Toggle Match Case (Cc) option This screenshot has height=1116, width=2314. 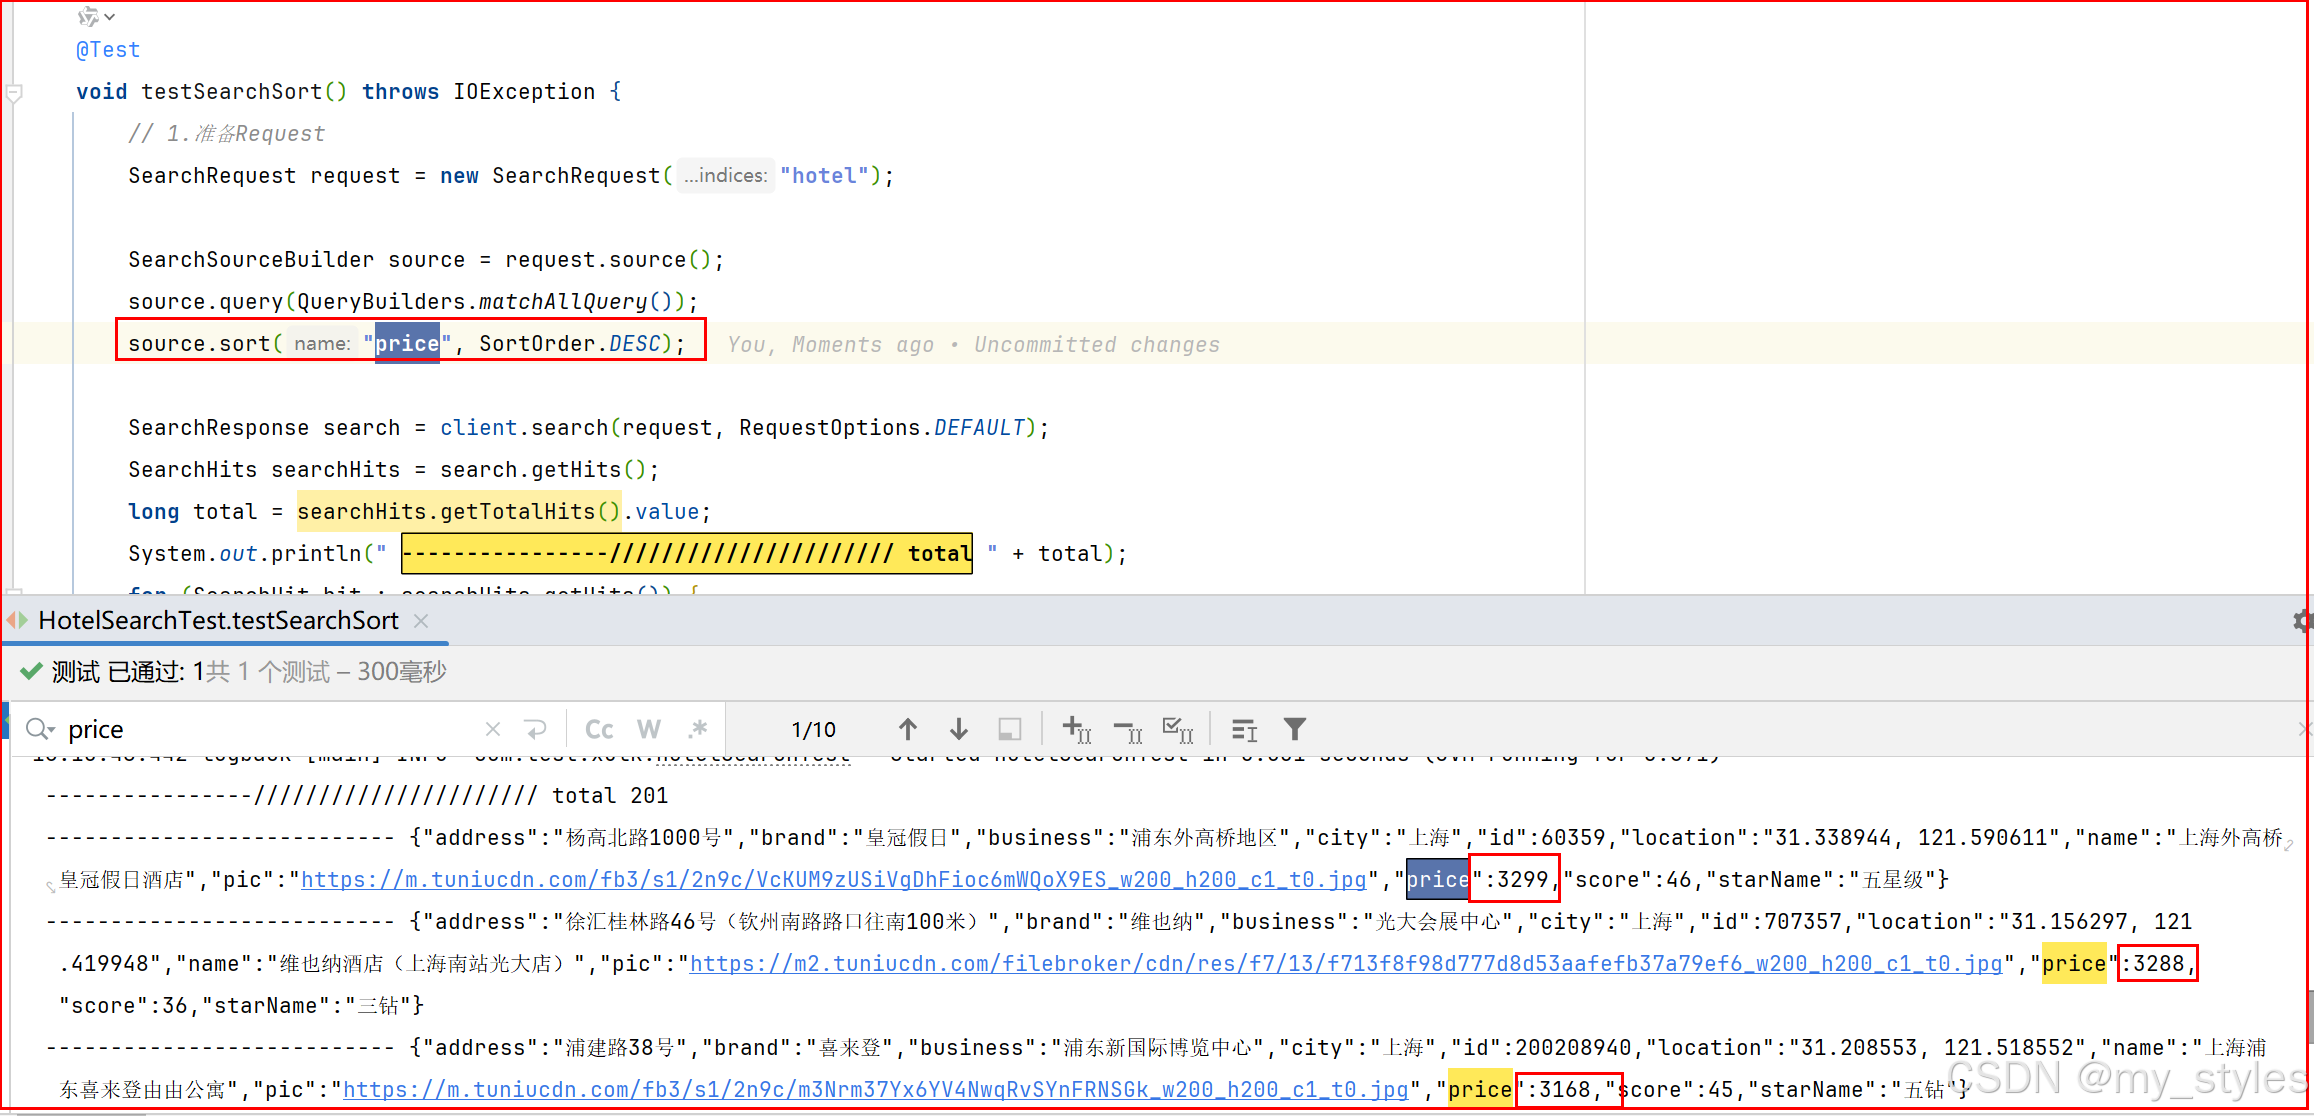(599, 729)
